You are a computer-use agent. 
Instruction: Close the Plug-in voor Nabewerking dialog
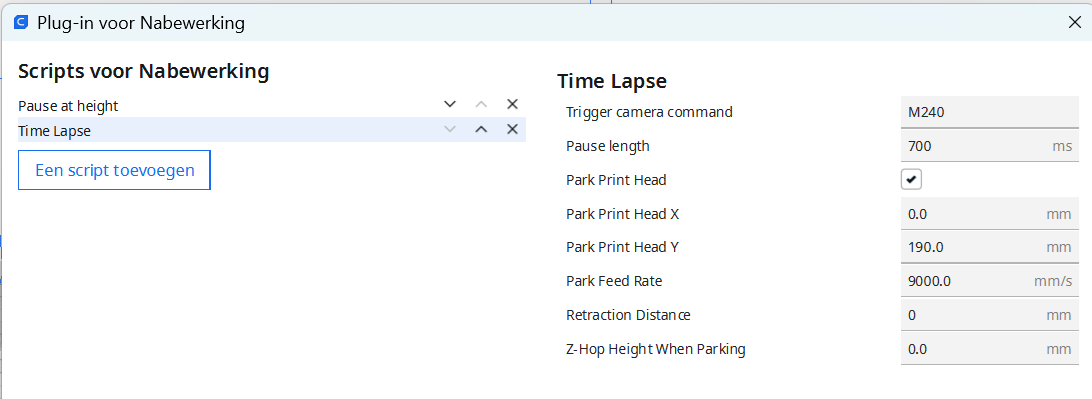[1075, 22]
